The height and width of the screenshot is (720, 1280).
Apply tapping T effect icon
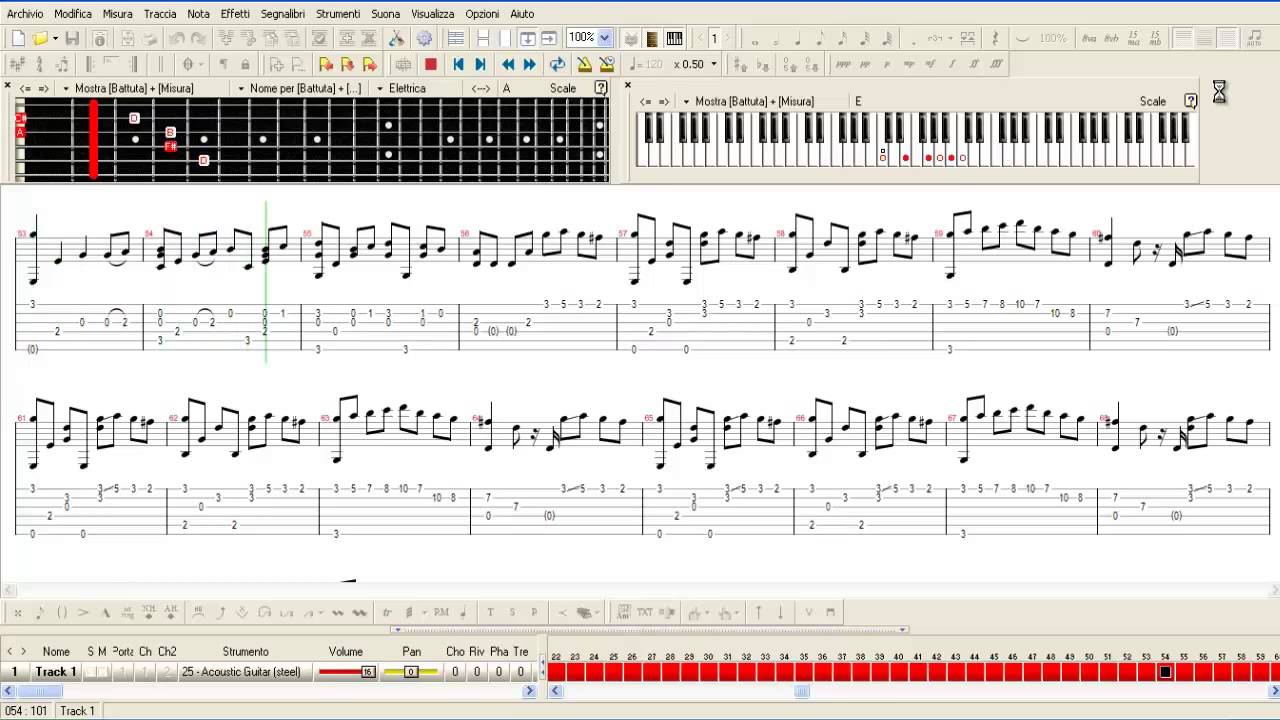click(490, 613)
